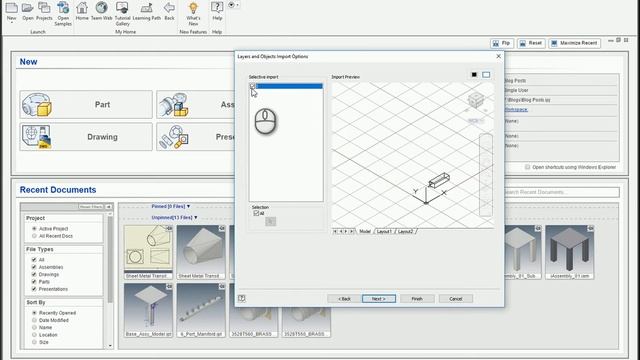This screenshot has height=360, width=640.
Task: Open dropdown arrow under New icon
Action: 11,23
